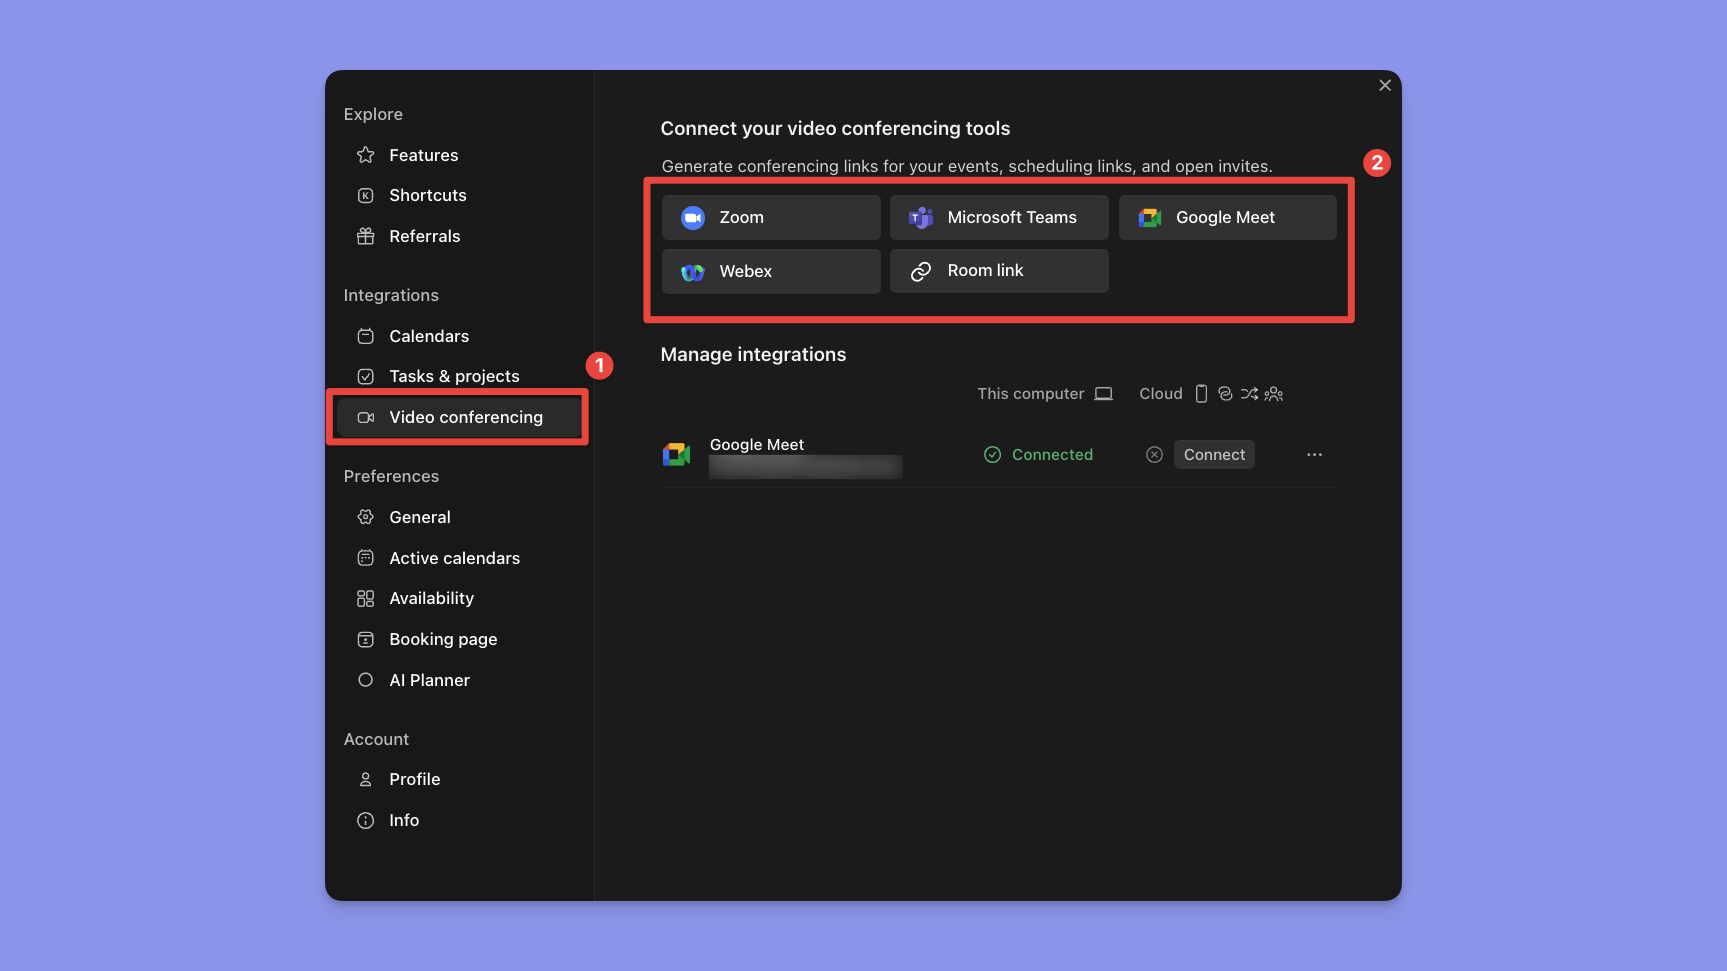1727x971 pixels.
Task: Click the phone icon next to Cloud
Action: [x=1202, y=394]
